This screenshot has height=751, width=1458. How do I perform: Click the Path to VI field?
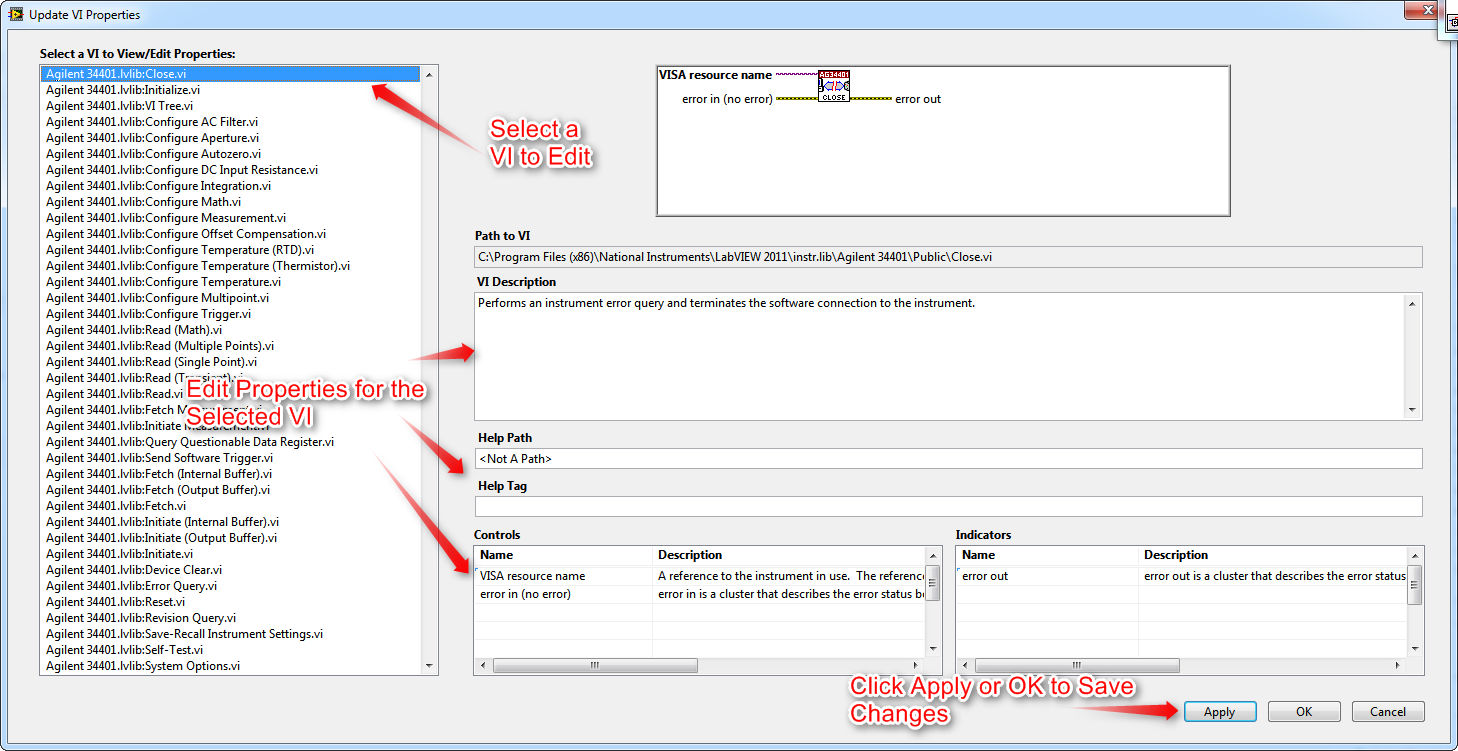click(x=948, y=257)
